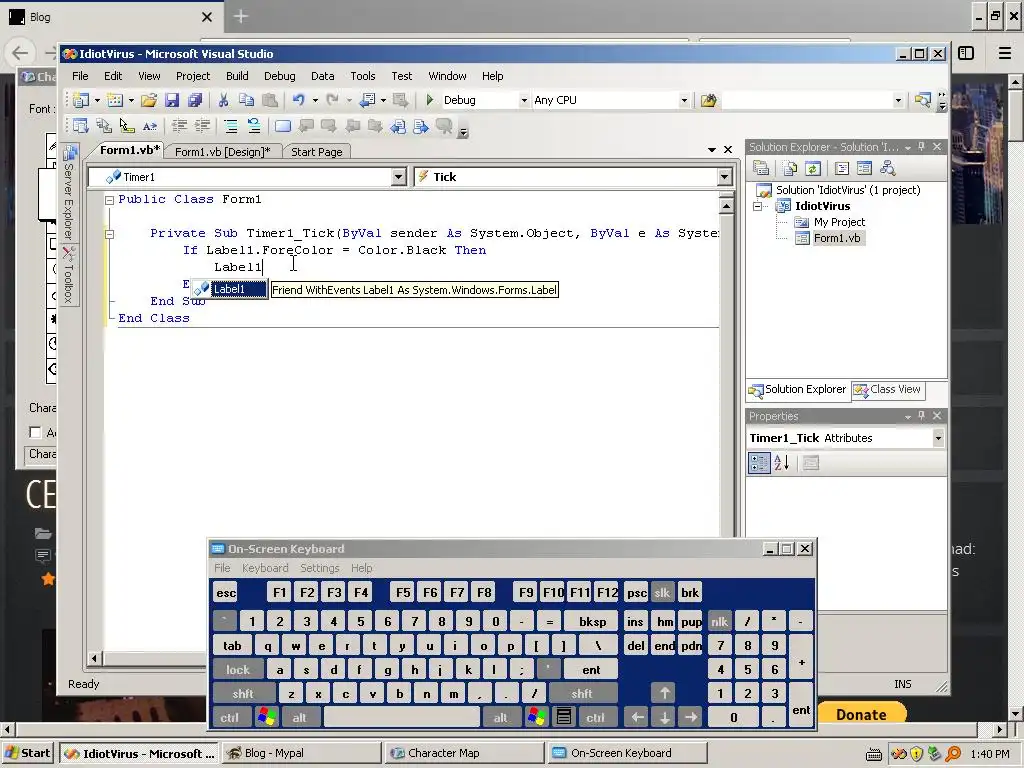This screenshot has height=768, width=1024.
Task: Open the Timer1 class name dropdown
Action: point(398,177)
